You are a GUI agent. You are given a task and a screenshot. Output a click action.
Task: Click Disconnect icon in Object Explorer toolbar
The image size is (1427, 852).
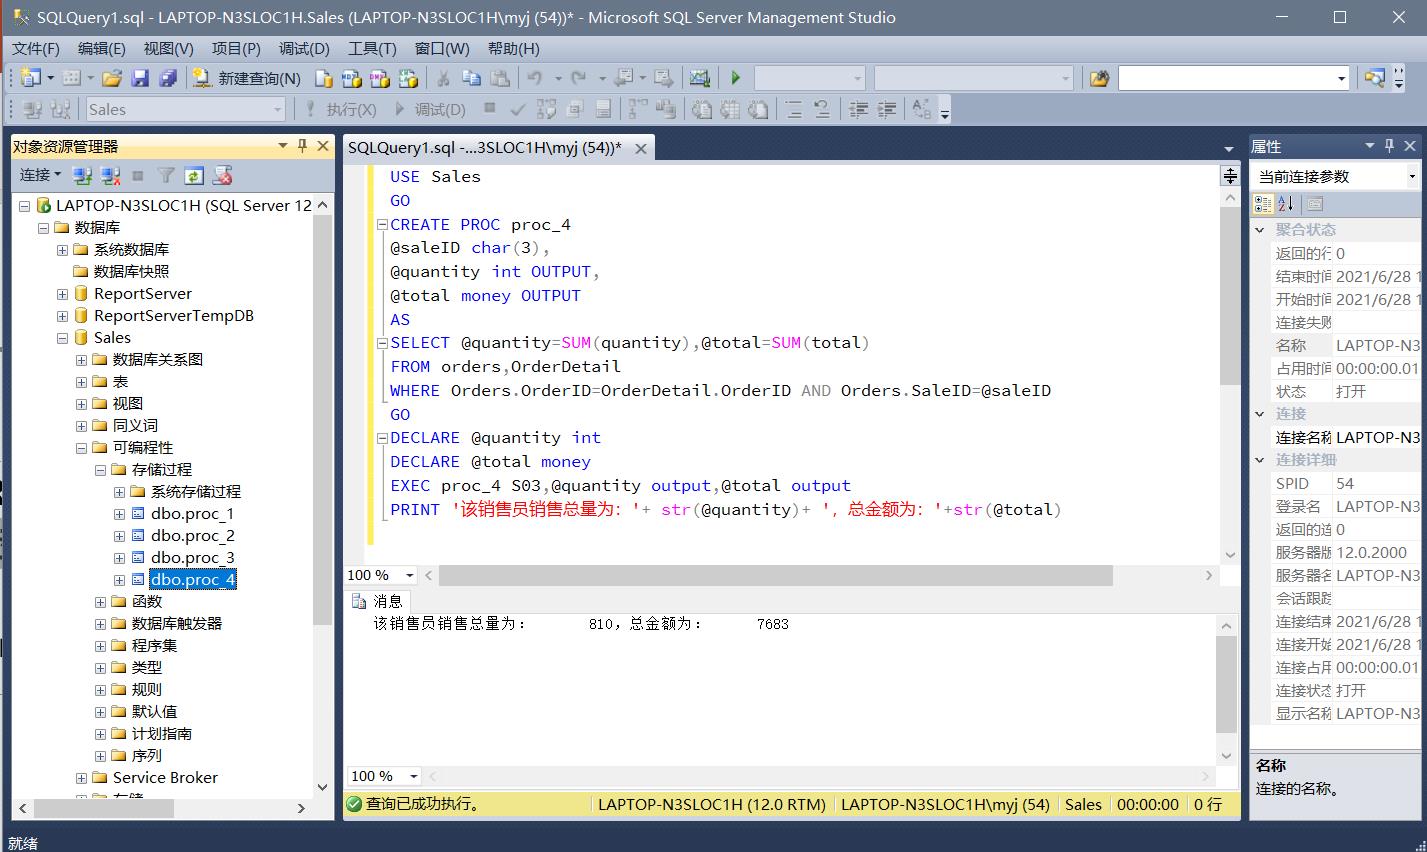pos(111,176)
